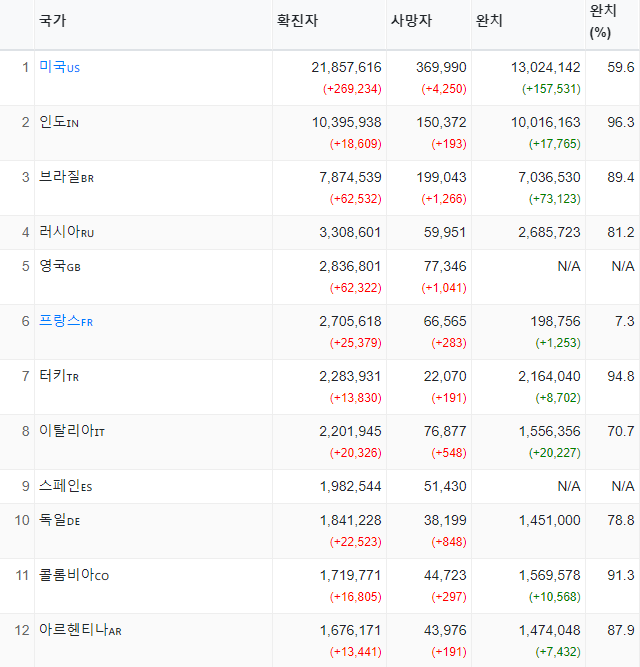This screenshot has width=640, height=667.
Task: Click Brazil confirmed cases 7,874,539
Action: point(350,177)
